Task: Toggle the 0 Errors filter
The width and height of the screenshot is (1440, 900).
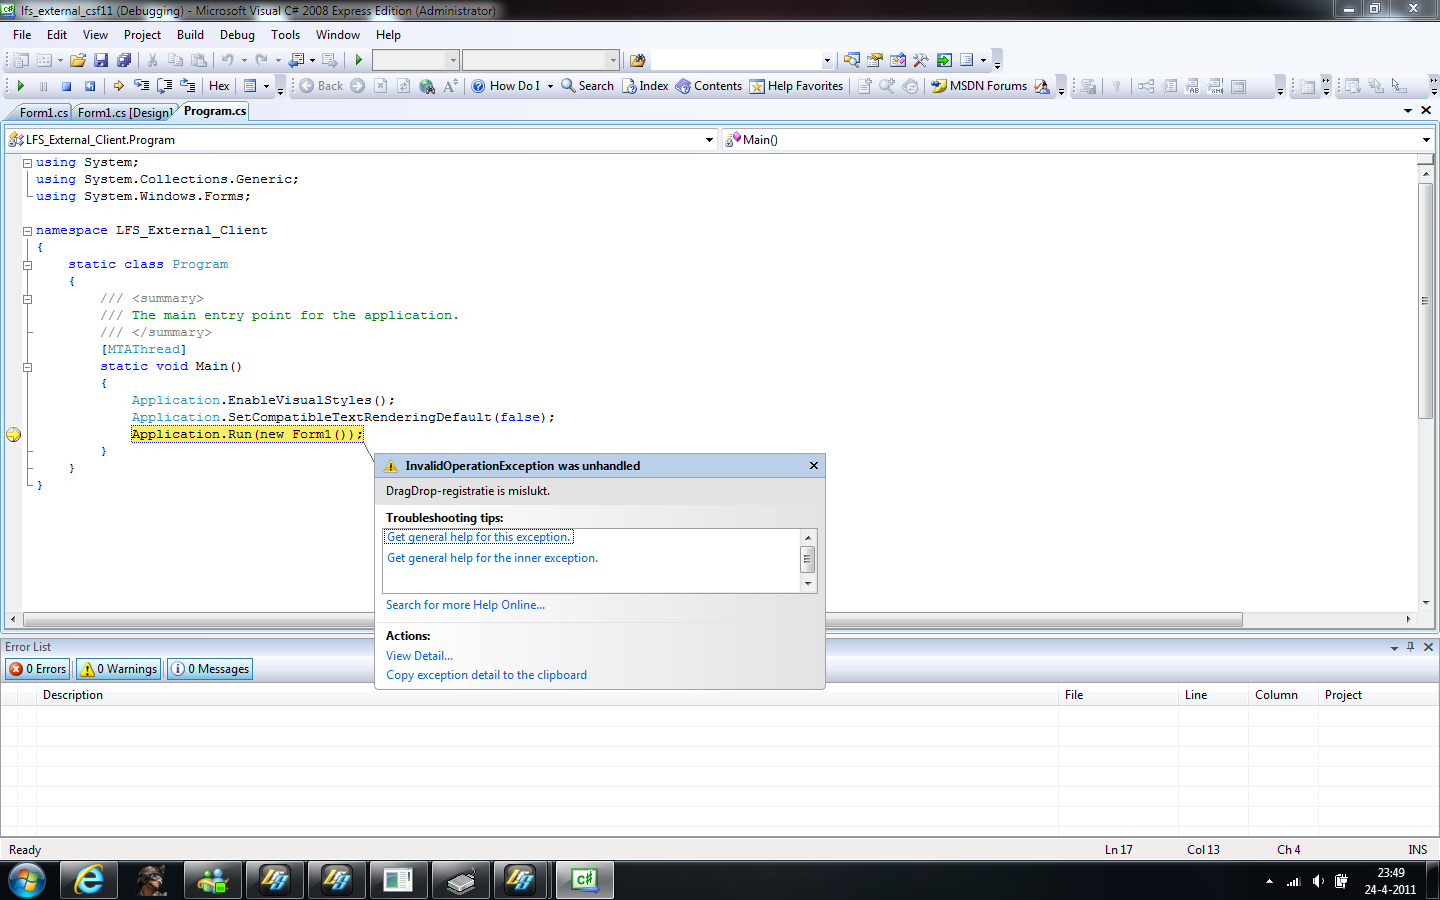Action: (38, 669)
